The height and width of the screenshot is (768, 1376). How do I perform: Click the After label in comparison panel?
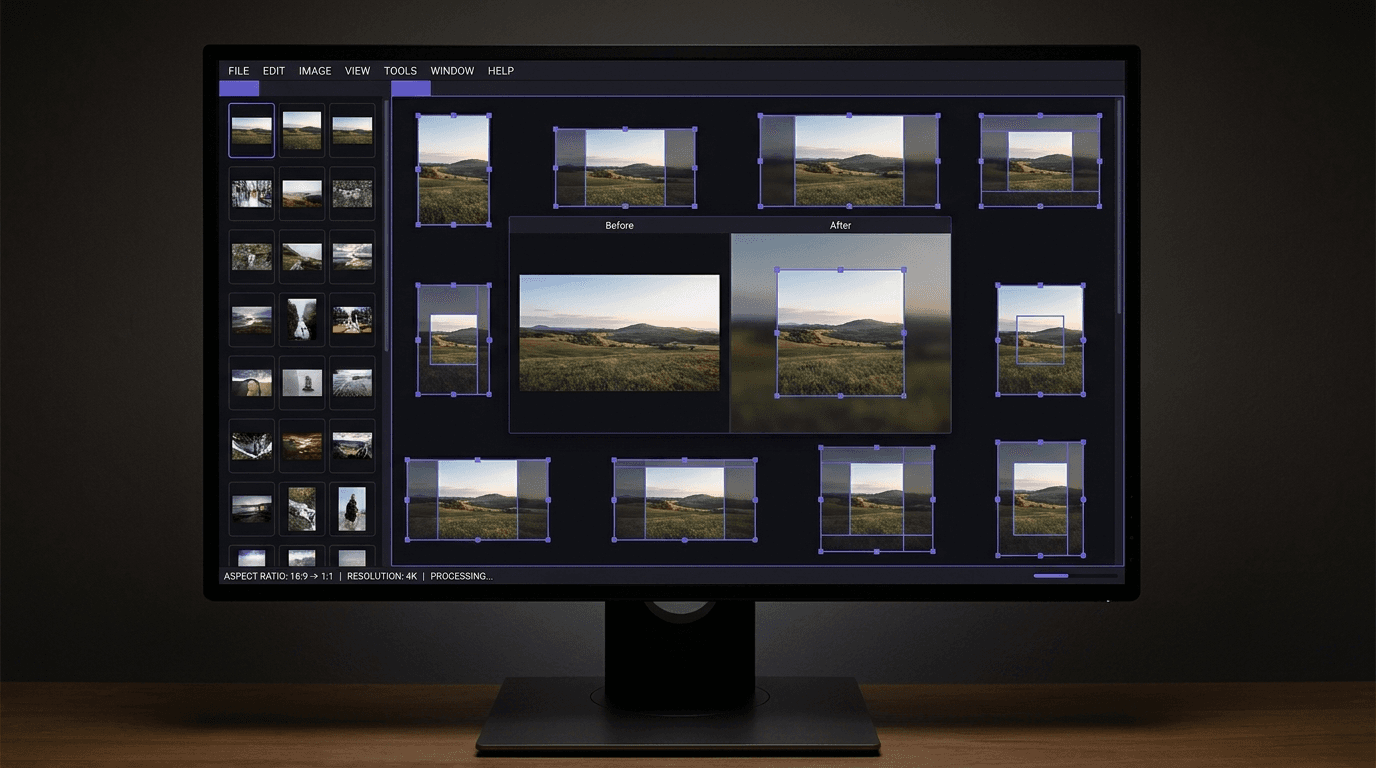point(840,225)
